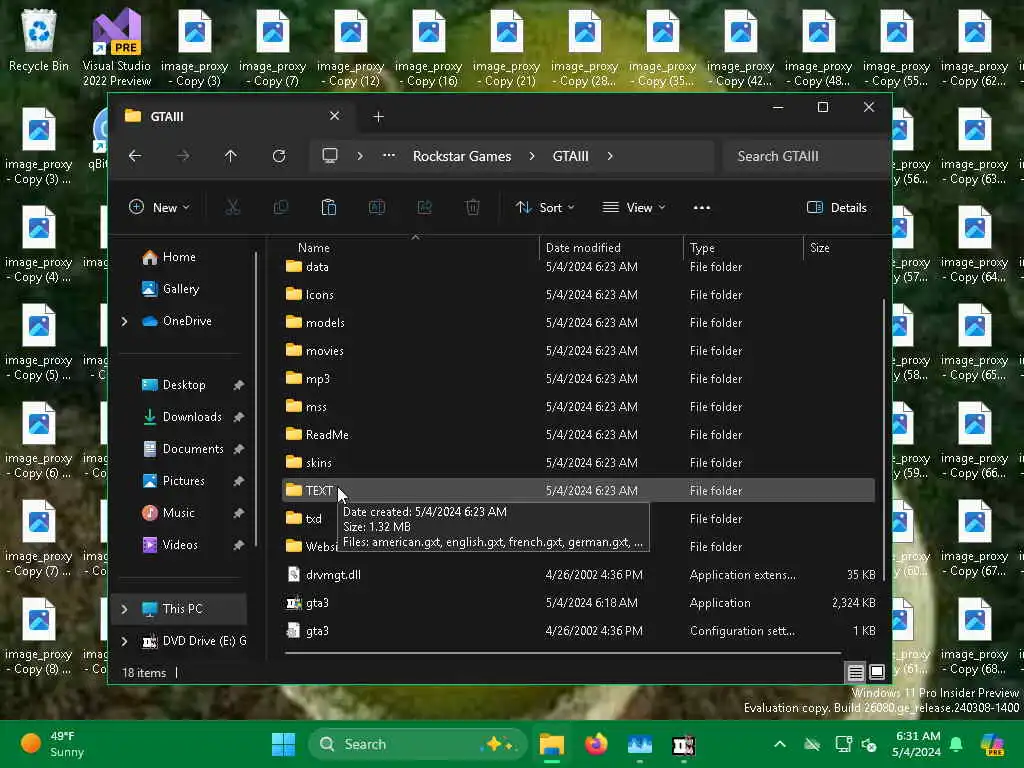Click the Paste clipboard icon

[328, 208]
